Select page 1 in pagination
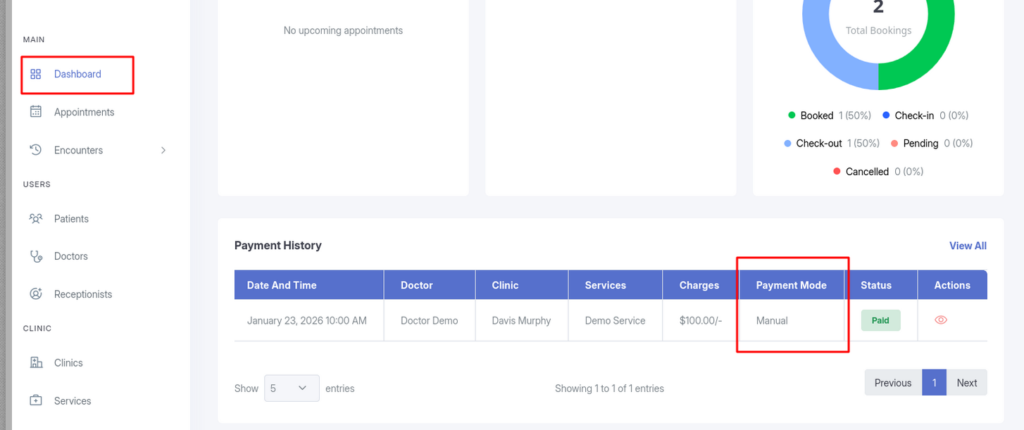 [933, 382]
